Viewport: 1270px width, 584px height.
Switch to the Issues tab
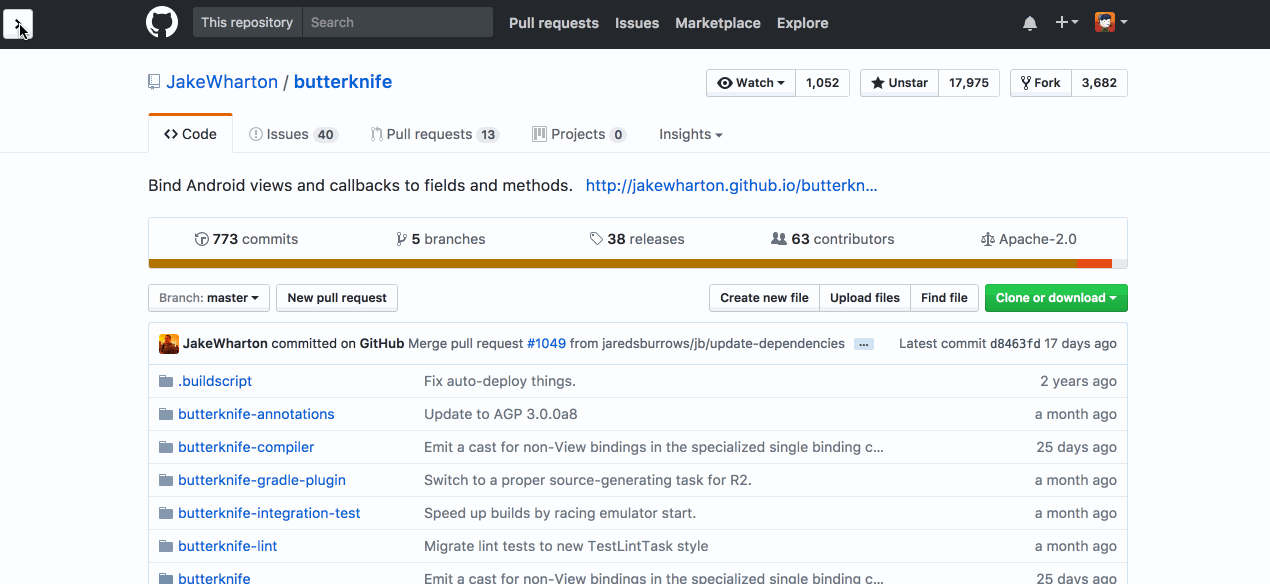point(293,134)
